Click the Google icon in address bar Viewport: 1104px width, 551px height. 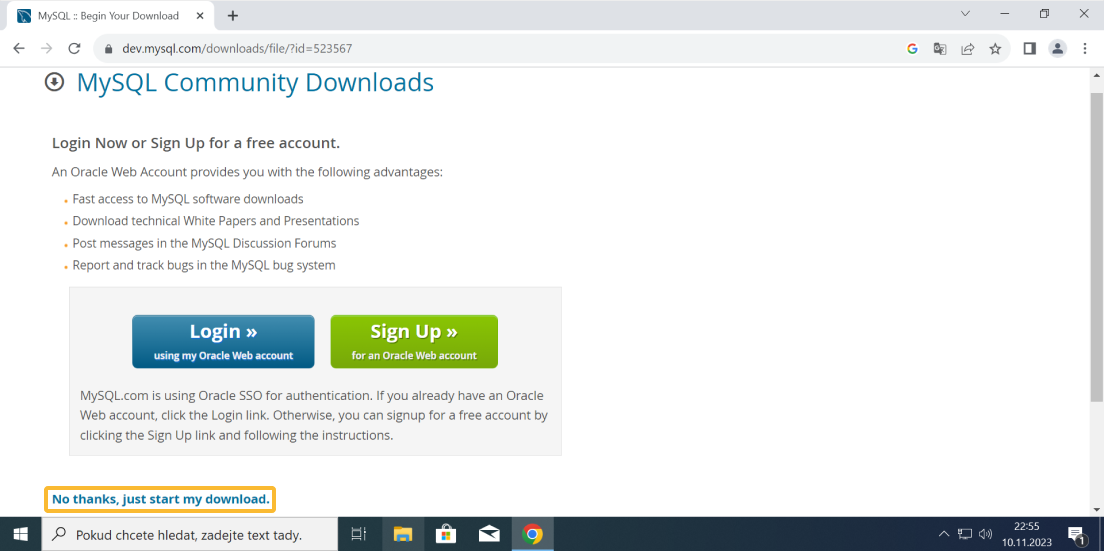coord(912,48)
